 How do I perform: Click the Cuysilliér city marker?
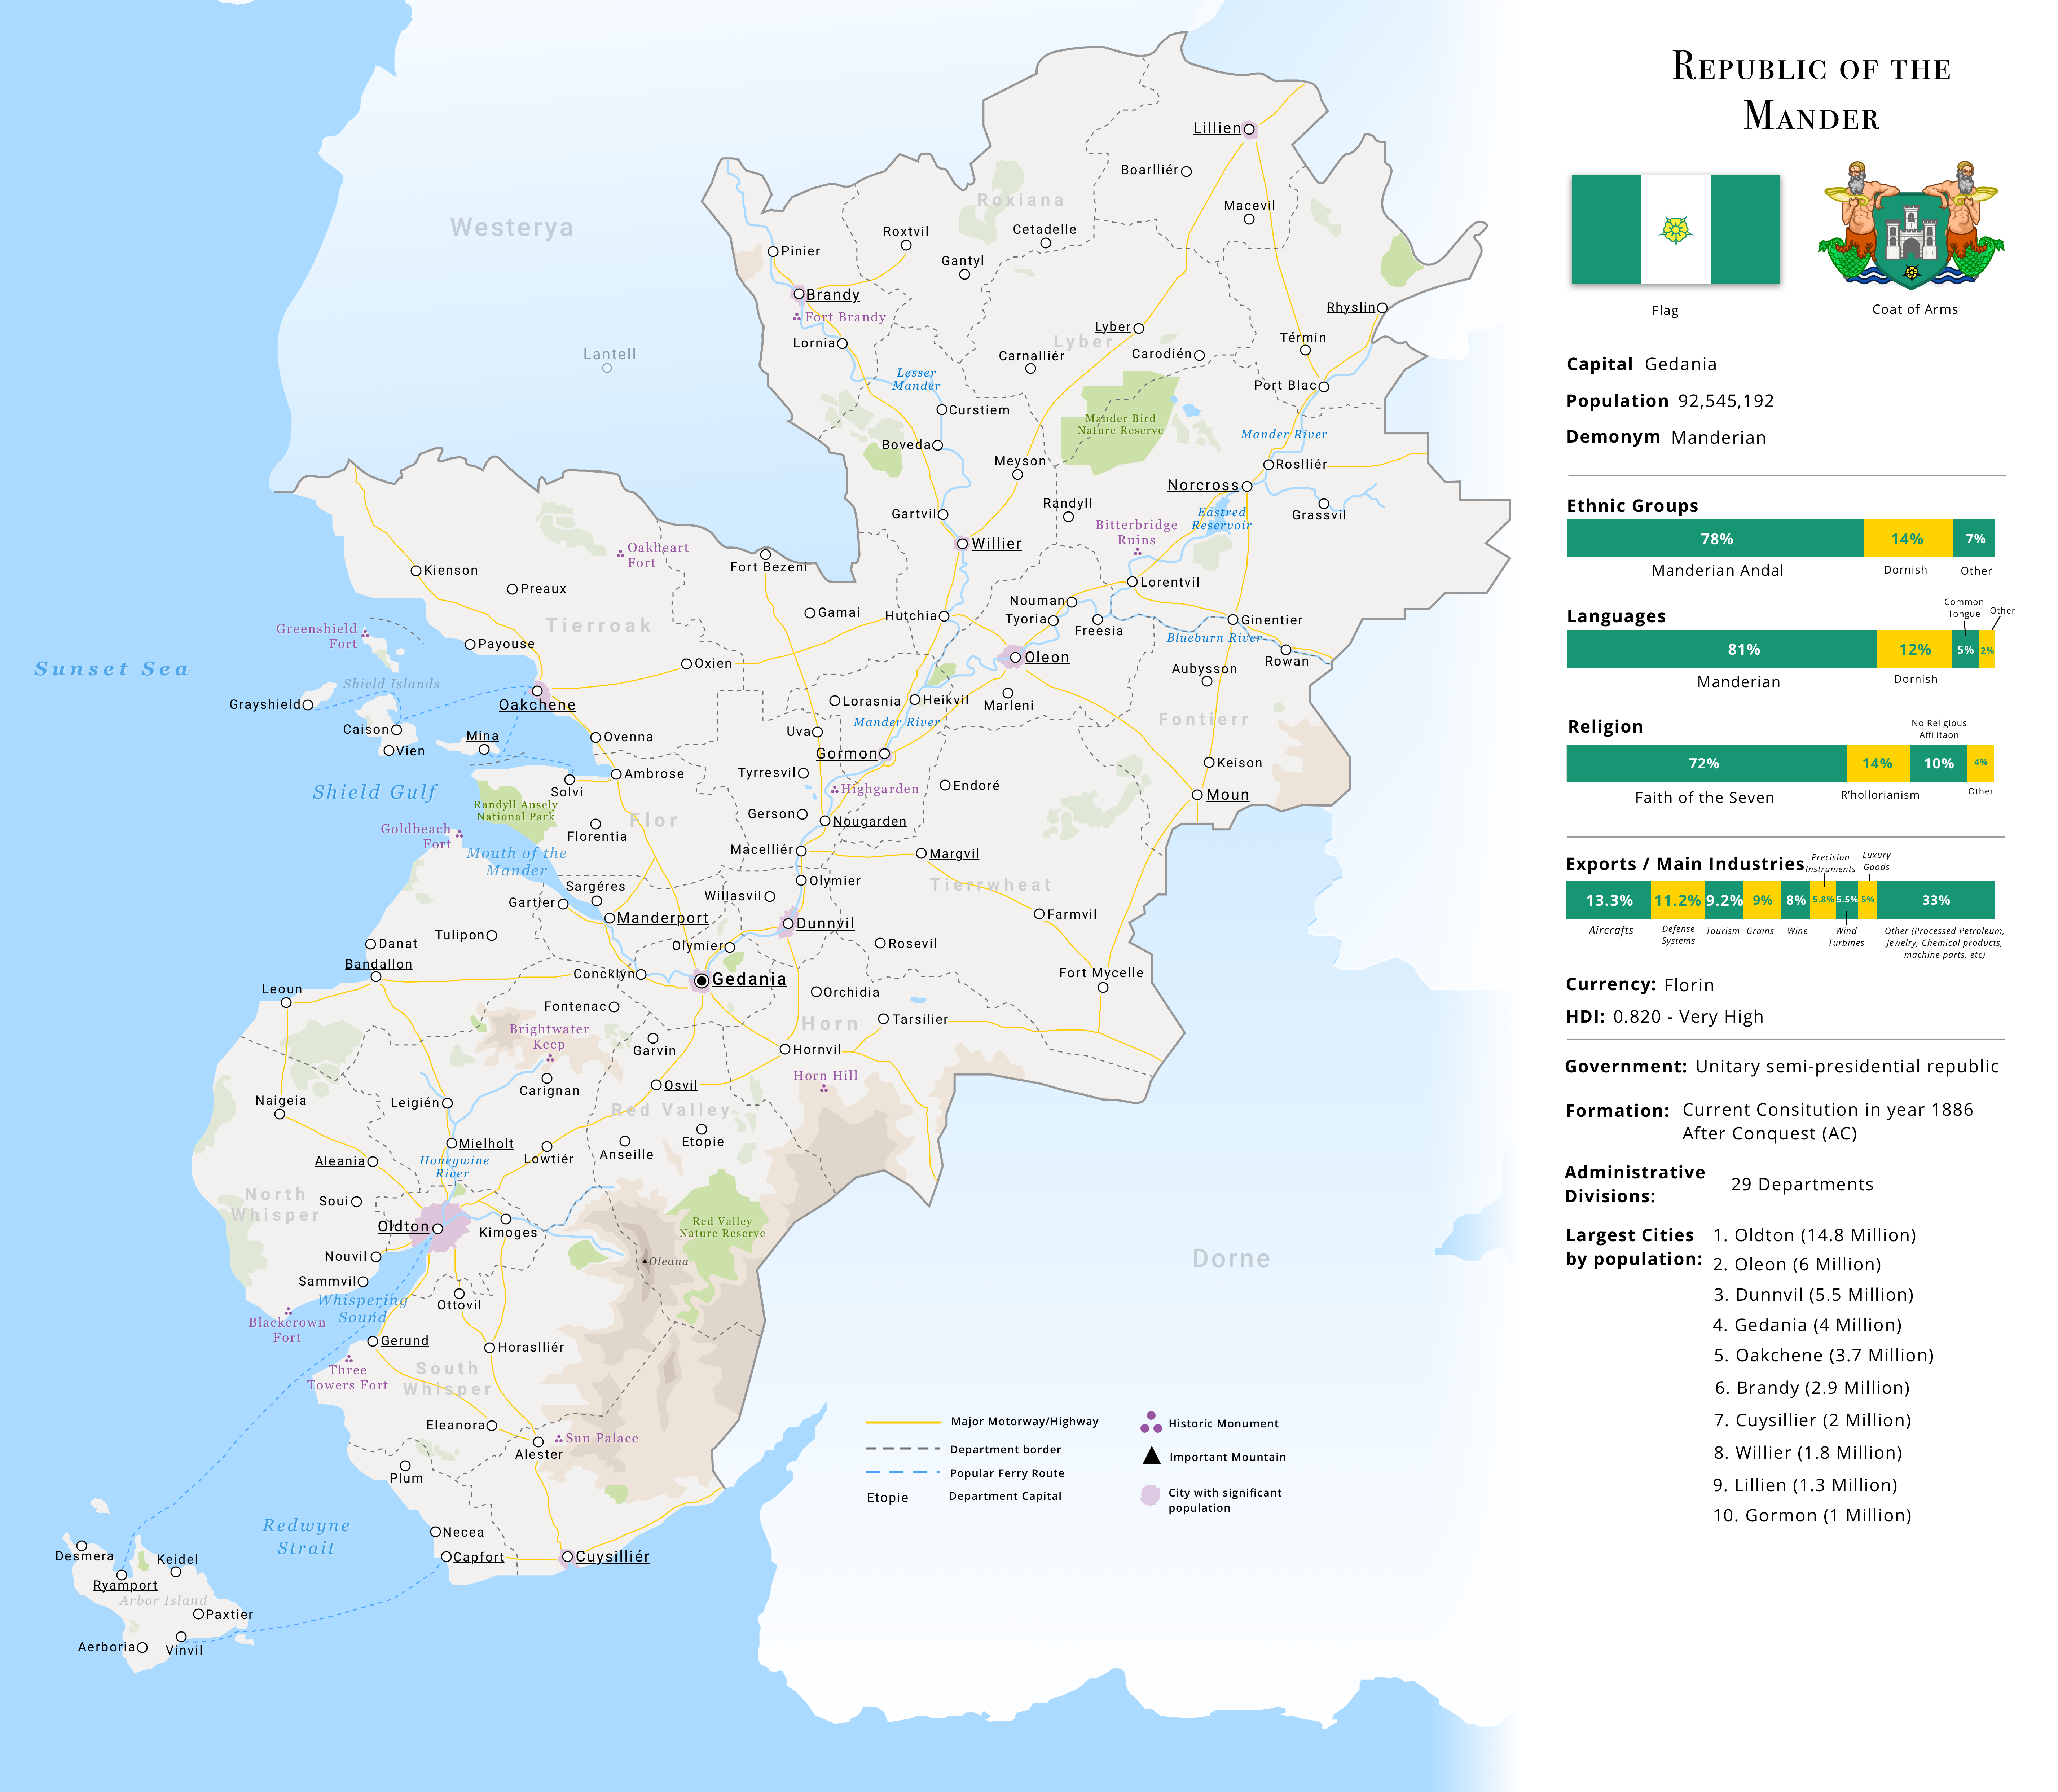click(x=567, y=1556)
